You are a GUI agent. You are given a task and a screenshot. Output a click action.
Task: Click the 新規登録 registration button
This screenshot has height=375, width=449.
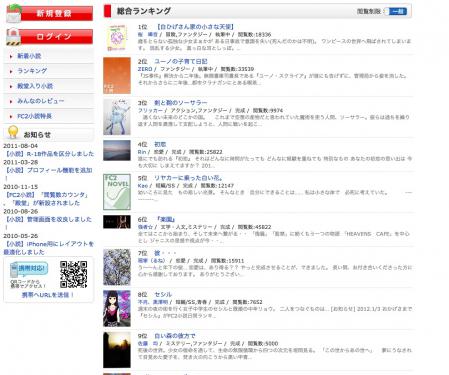click(x=49, y=13)
